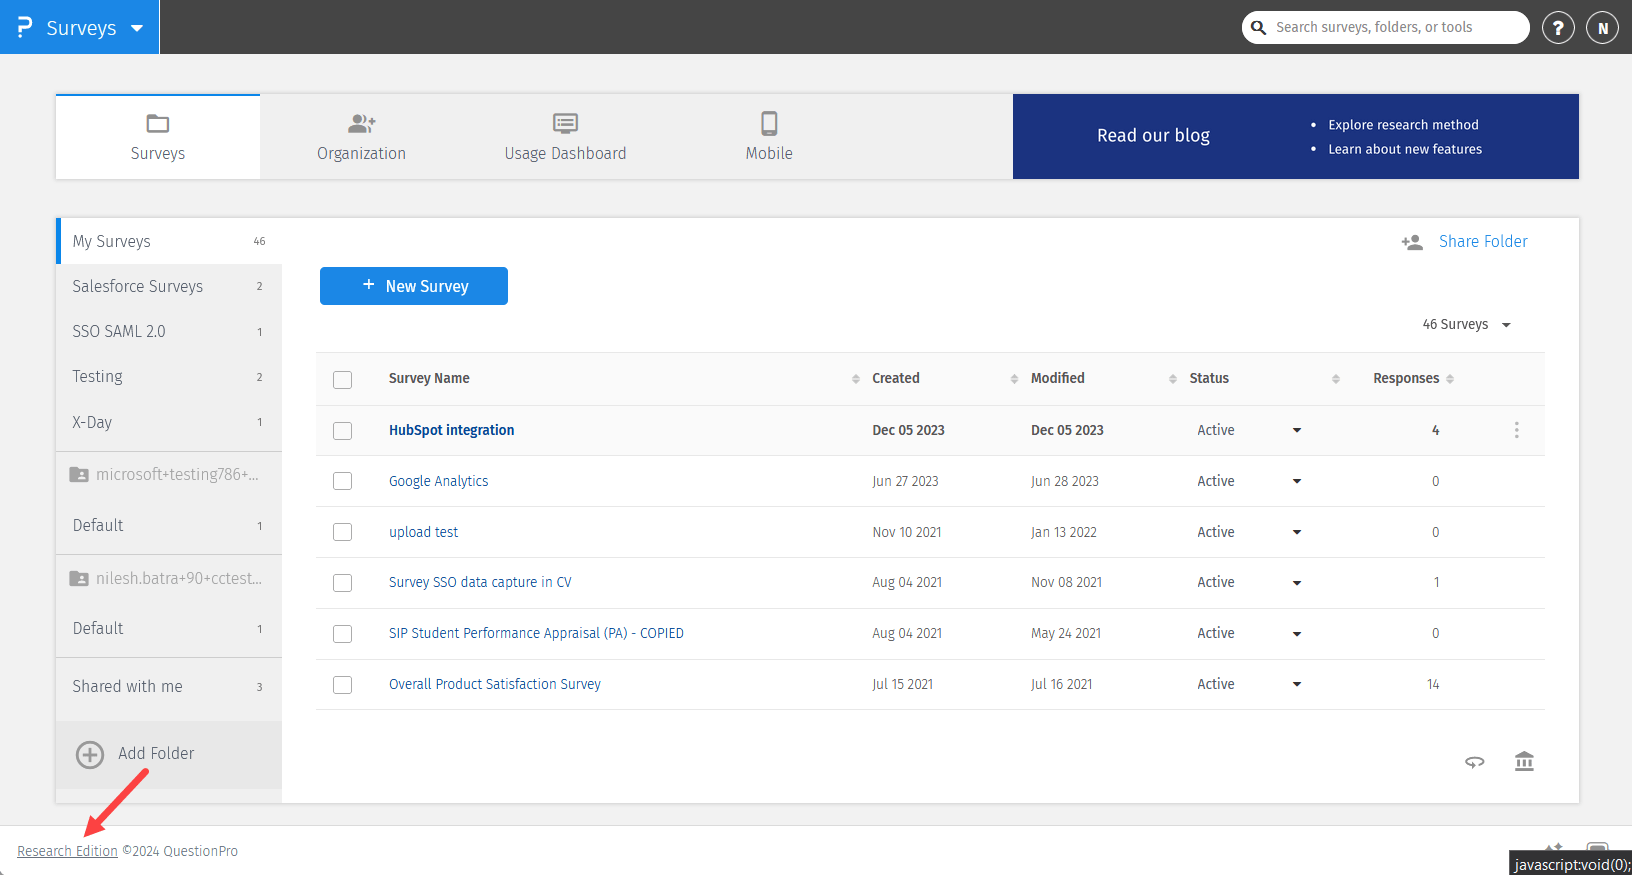Click the QuestionPro logo icon
Screen dimensions: 1632x875
point(25,27)
